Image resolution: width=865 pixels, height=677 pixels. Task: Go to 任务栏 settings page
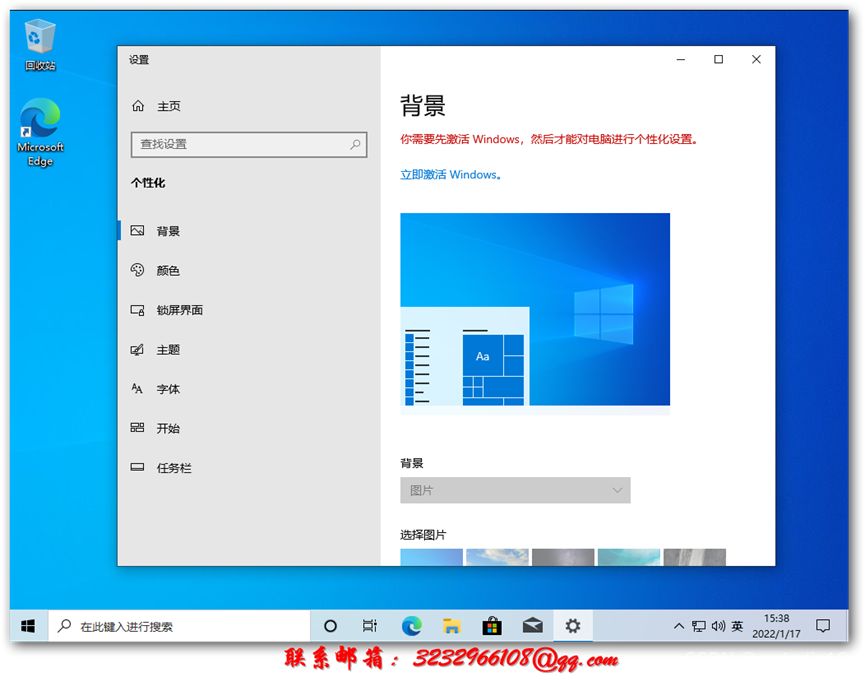(174, 468)
